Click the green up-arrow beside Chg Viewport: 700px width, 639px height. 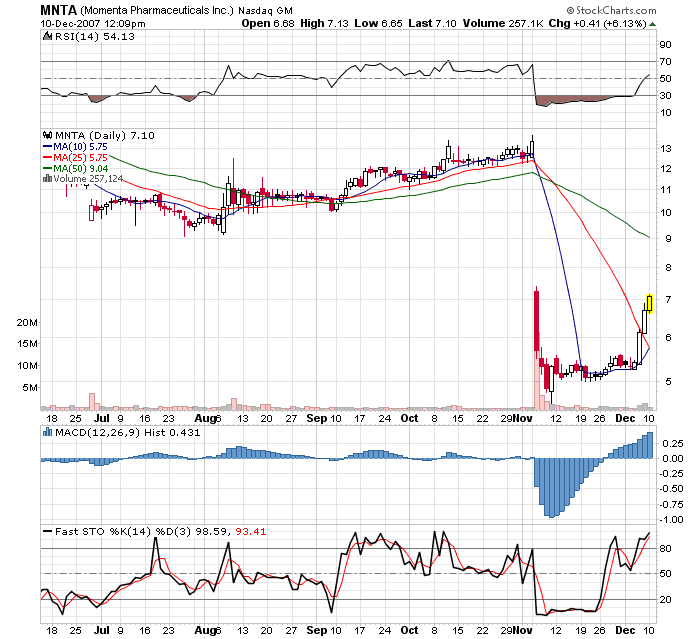(x=653, y=24)
